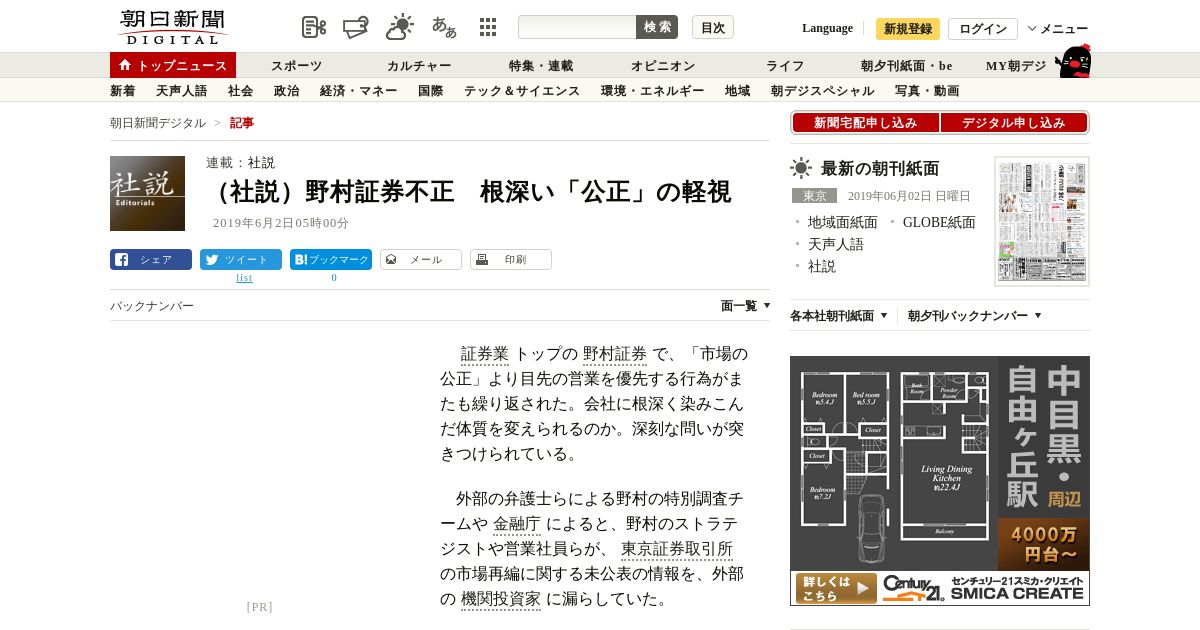Expand 各本社朝刊紙面 dropdown

point(839,316)
